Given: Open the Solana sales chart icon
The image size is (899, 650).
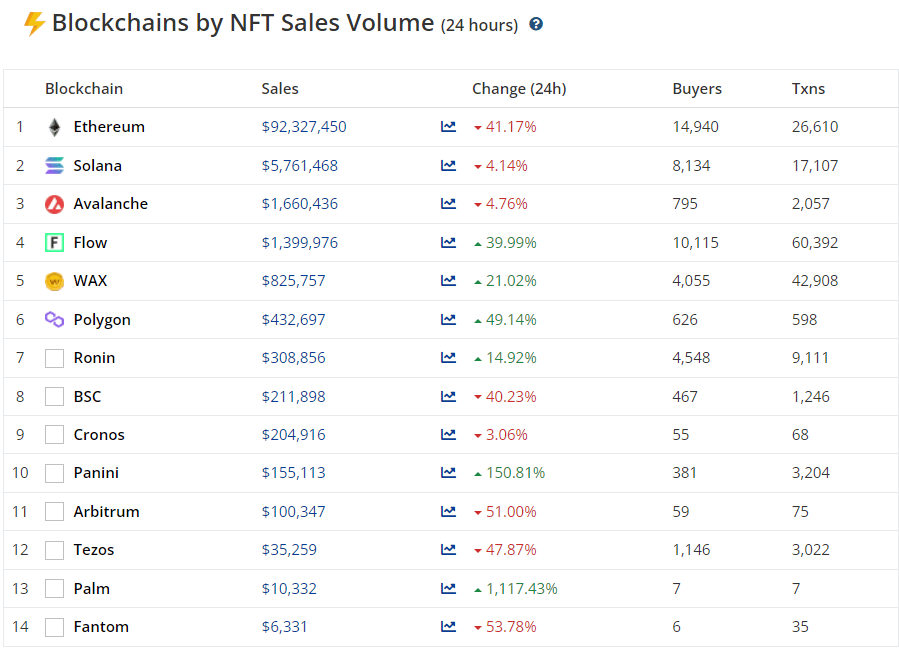Looking at the screenshot, I should 448,166.
